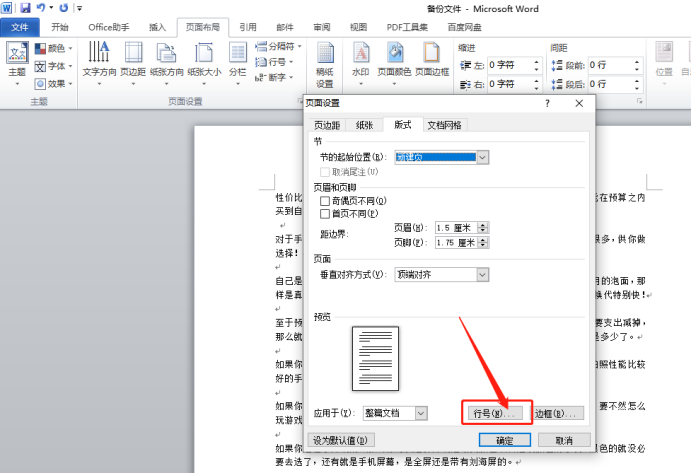Open paper Orientation (纸张方向) menu

[166, 64]
